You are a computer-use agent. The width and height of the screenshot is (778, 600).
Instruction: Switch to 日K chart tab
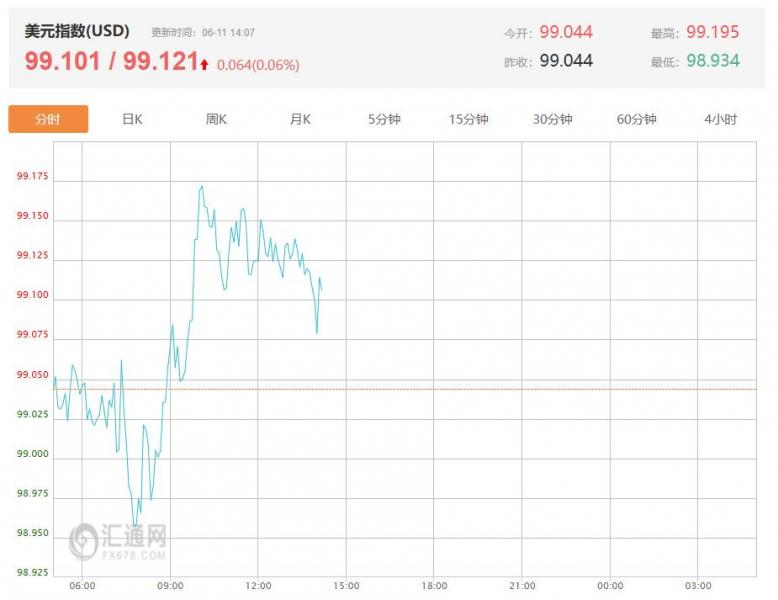coord(132,119)
